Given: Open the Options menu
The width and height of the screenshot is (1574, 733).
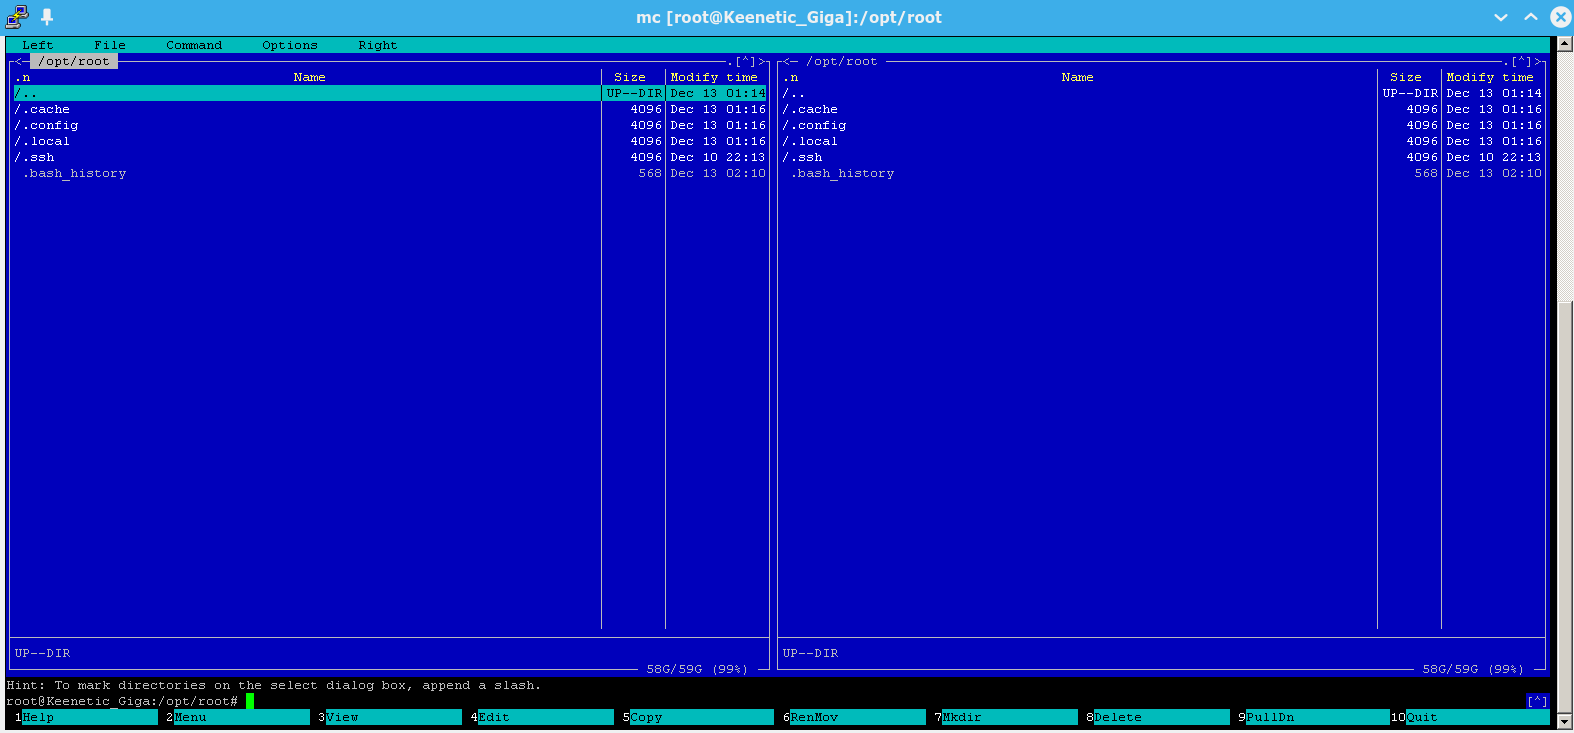Looking at the screenshot, I should (x=290, y=45).
